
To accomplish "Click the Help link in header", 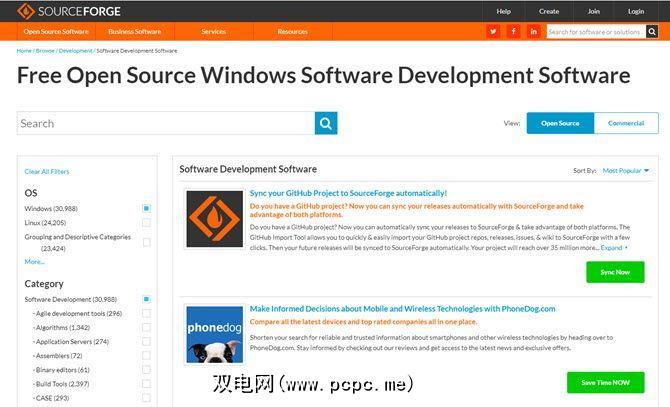I will (x=504, y=11).
